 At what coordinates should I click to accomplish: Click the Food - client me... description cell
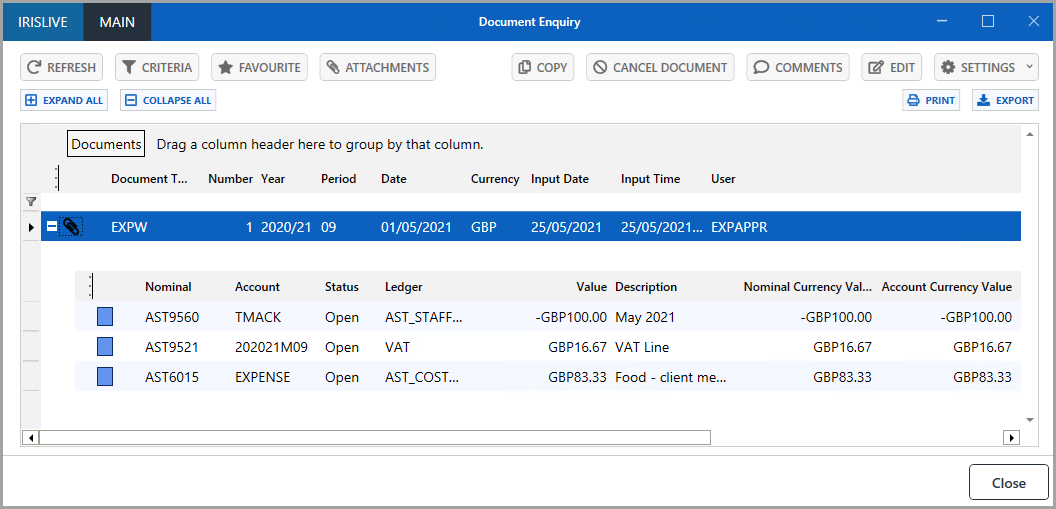coord(671,378)
